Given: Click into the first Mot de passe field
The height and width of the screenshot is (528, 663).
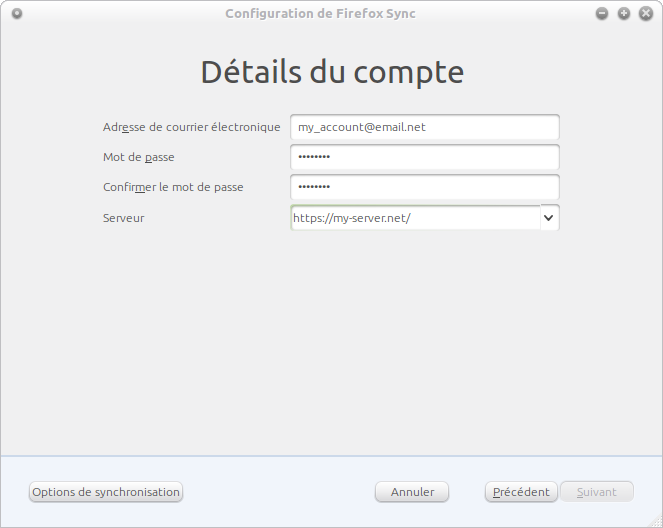Looking at the screenshot, I should pyautogui.click(x=424, y=158).
